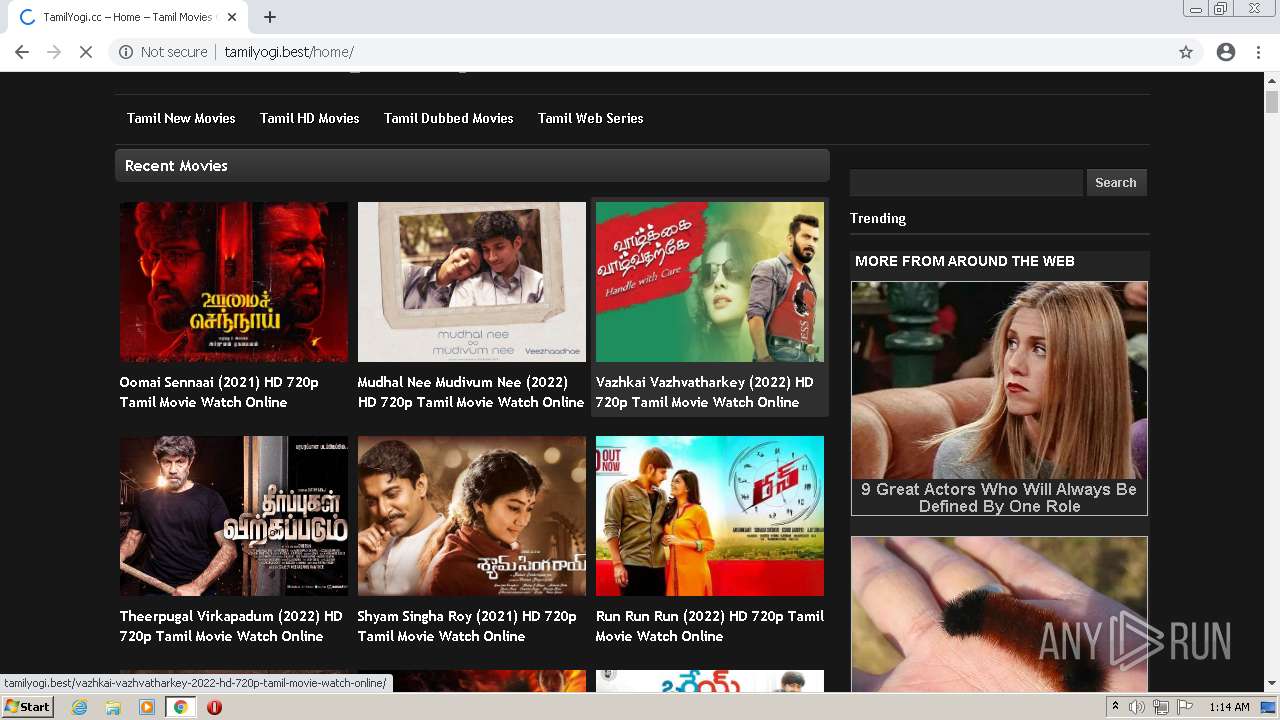Screen dimensions: 1280x720
Task: View Not secure site information
Action: [x=164, y=52]
